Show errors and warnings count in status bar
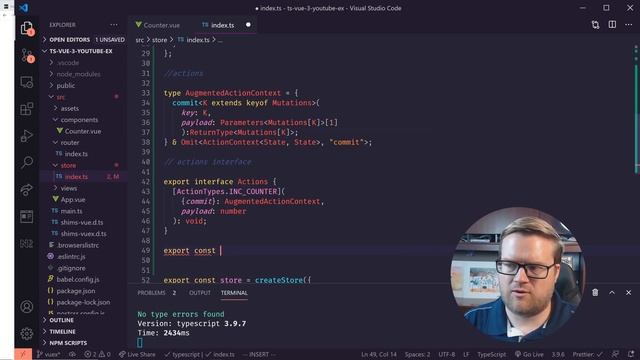 [x=98, y=354]
